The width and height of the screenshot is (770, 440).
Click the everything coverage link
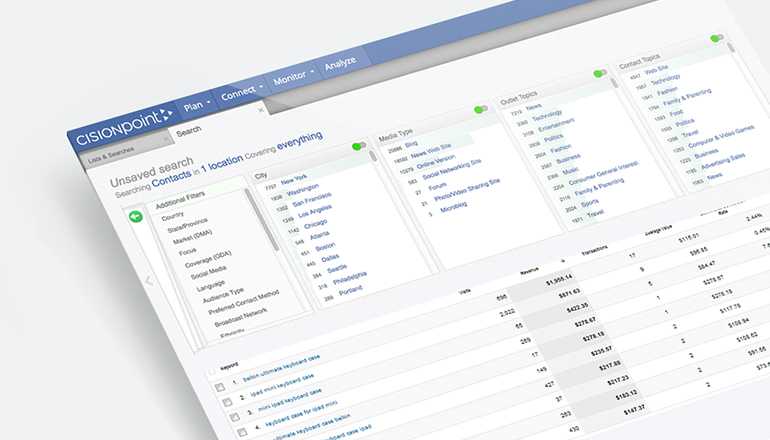[300, 140]
